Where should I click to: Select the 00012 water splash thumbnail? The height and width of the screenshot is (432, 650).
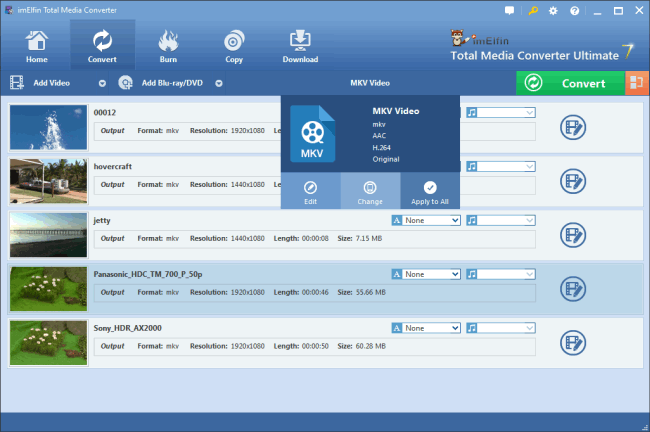(49, 127)
